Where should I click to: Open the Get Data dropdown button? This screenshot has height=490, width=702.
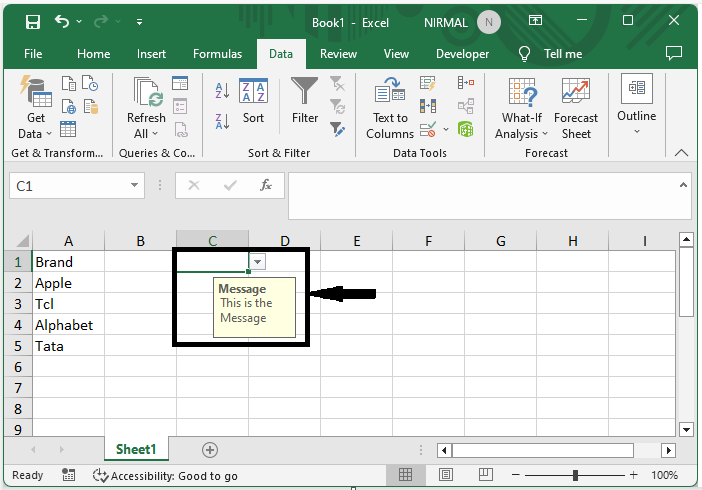tap(35, 107)
